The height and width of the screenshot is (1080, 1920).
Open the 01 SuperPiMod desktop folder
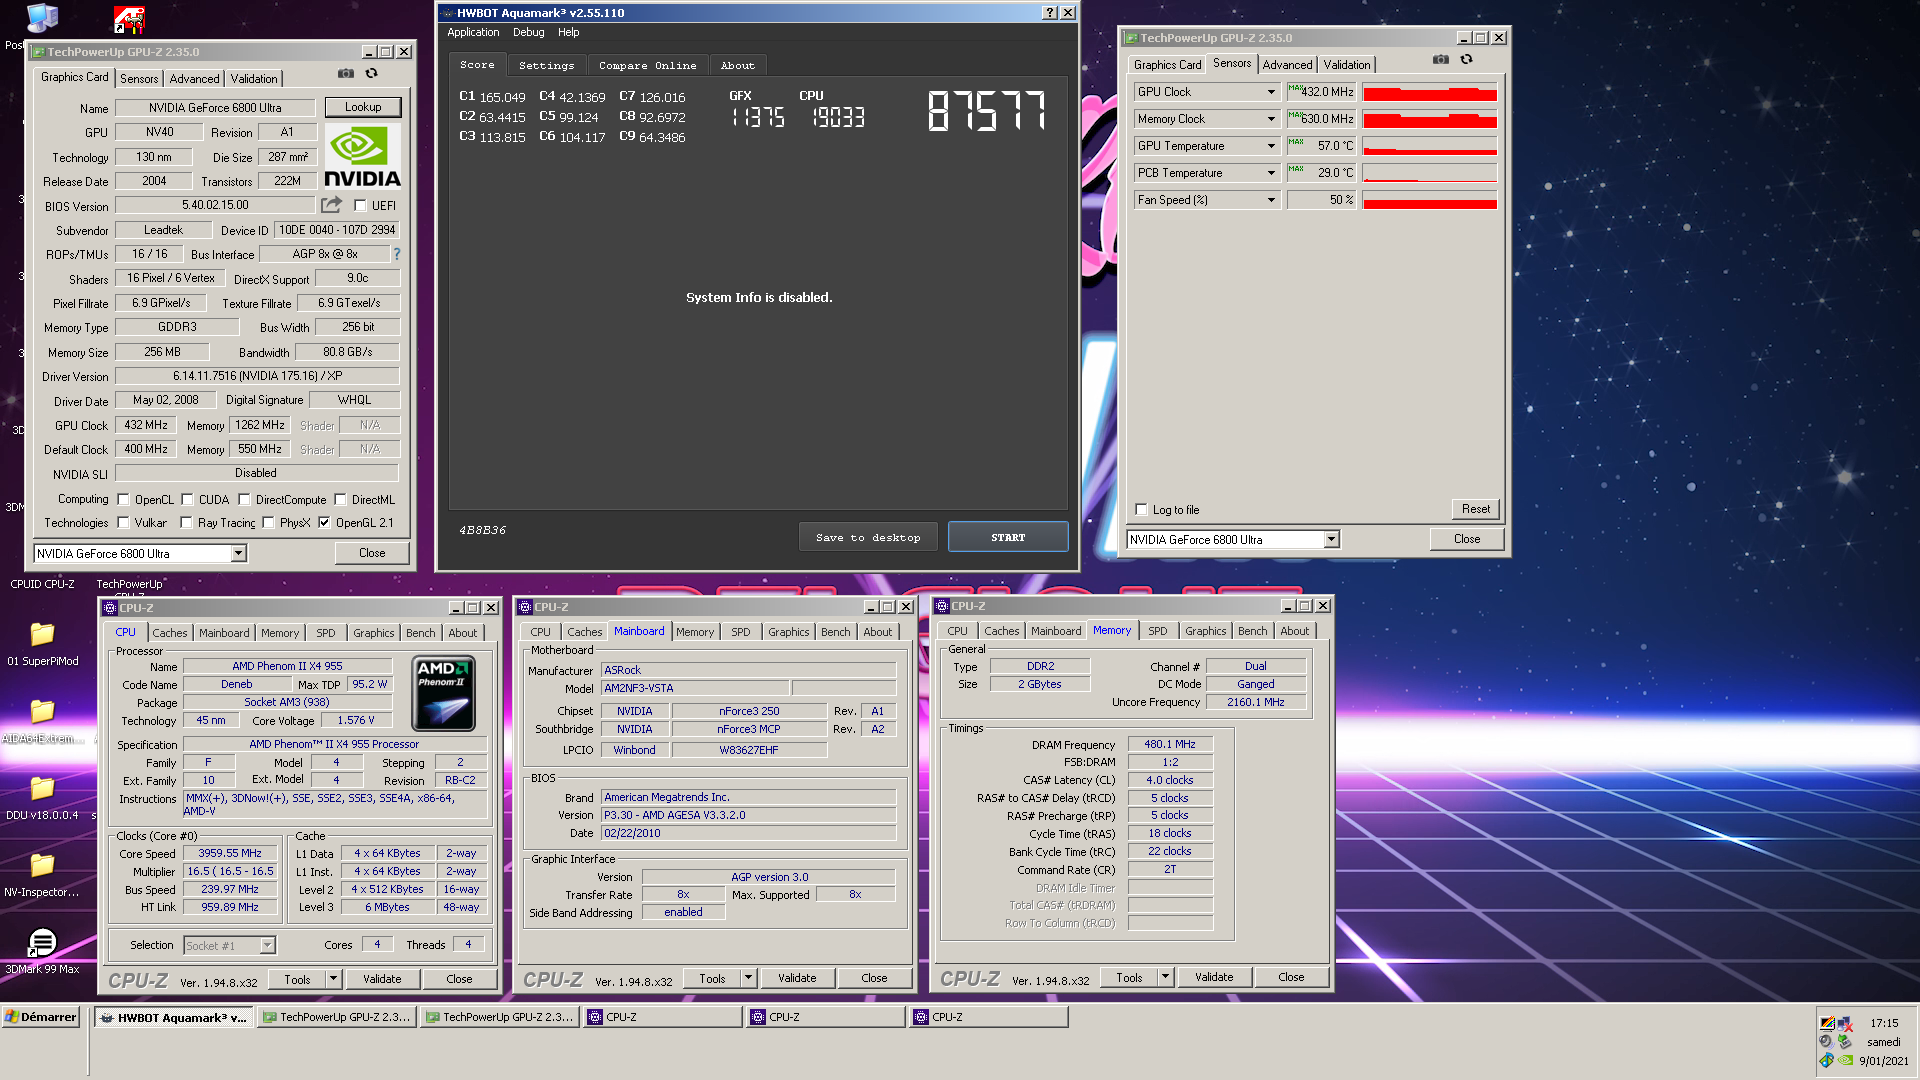[x=42, y=634]
